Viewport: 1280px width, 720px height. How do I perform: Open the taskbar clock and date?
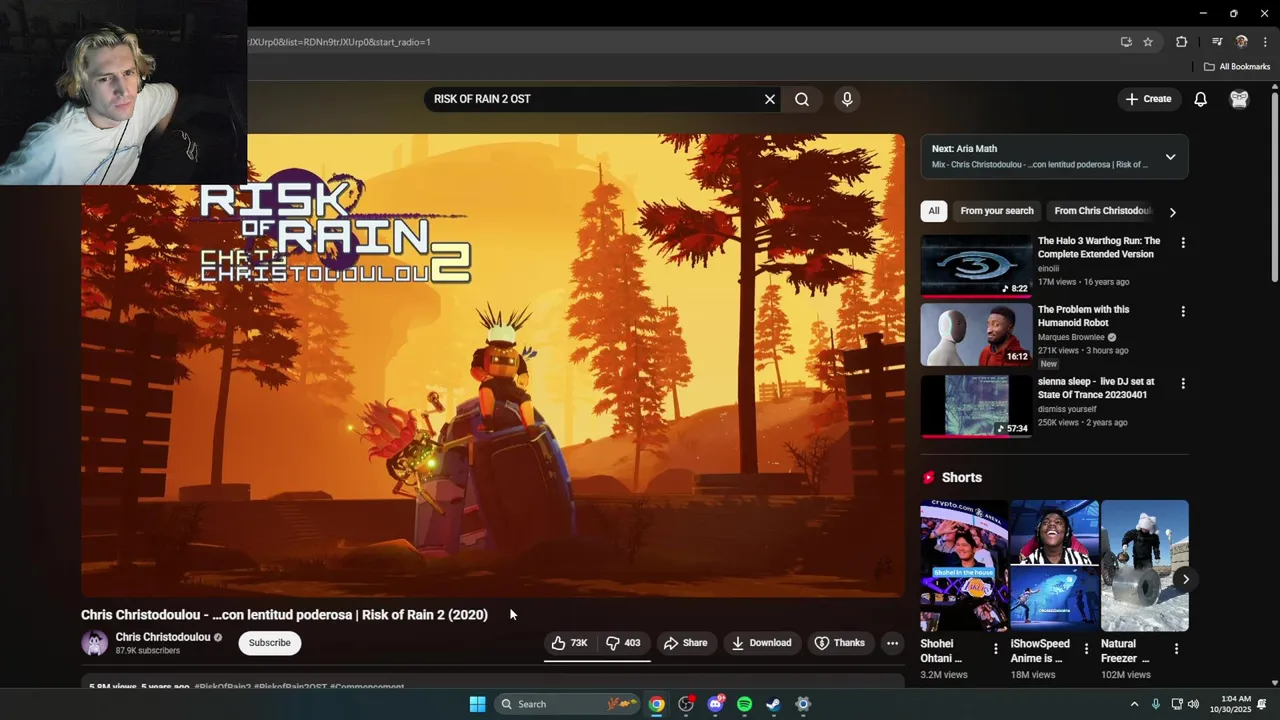(1230, 704)
